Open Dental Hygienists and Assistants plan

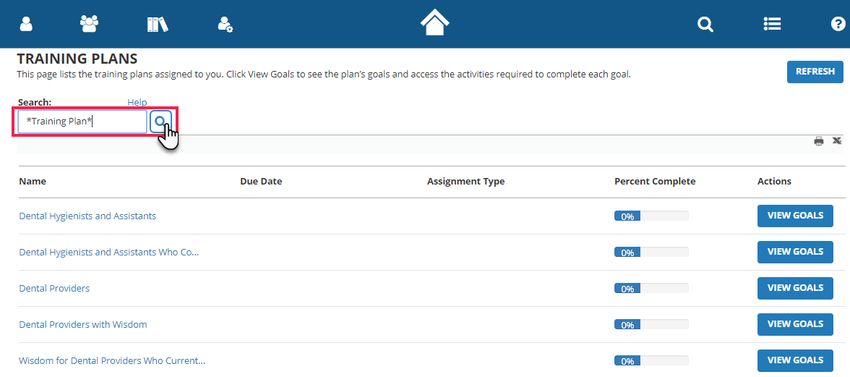click(87, 216)
